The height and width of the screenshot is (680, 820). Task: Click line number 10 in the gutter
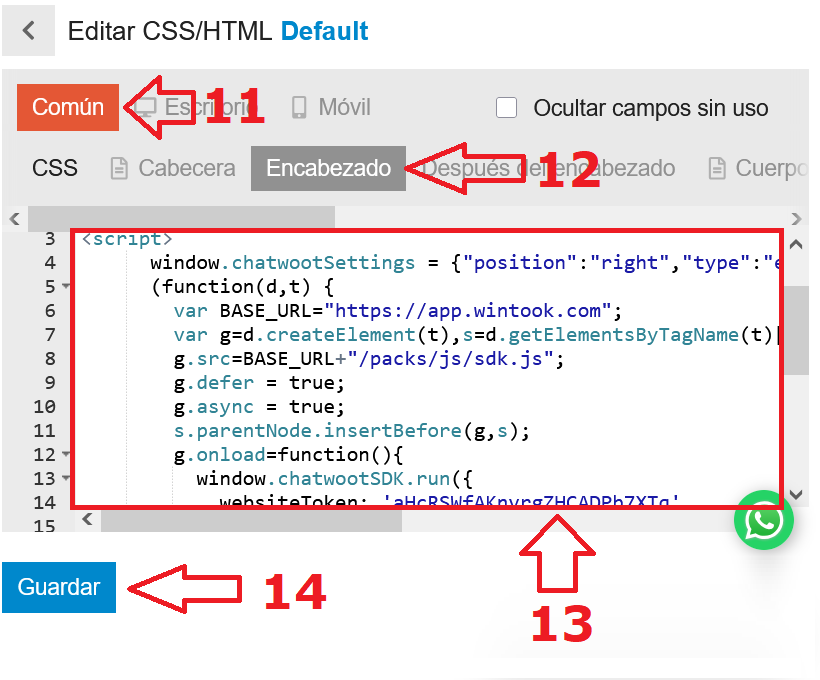point(44,406)
